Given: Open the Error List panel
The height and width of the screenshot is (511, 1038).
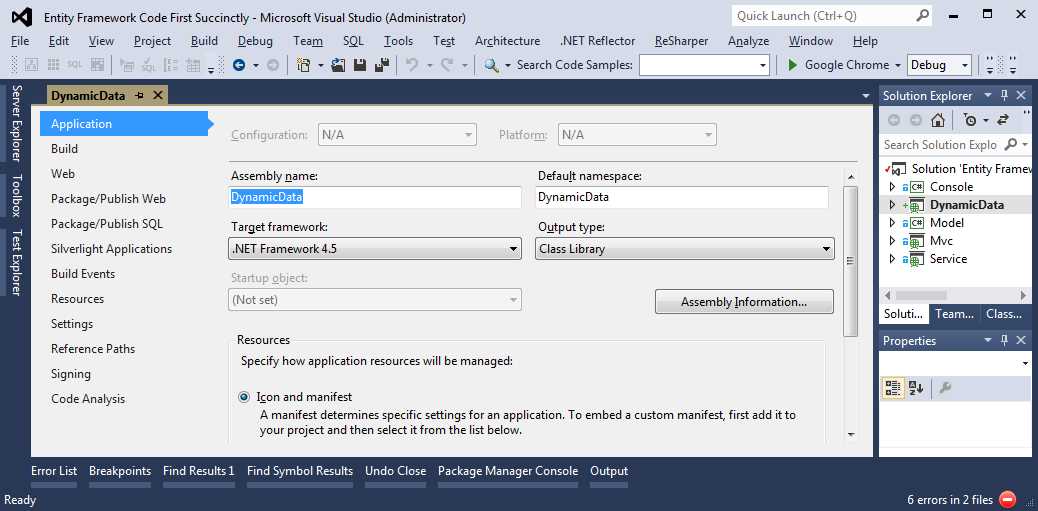Looking at the screenshot, I should (54, 471).
